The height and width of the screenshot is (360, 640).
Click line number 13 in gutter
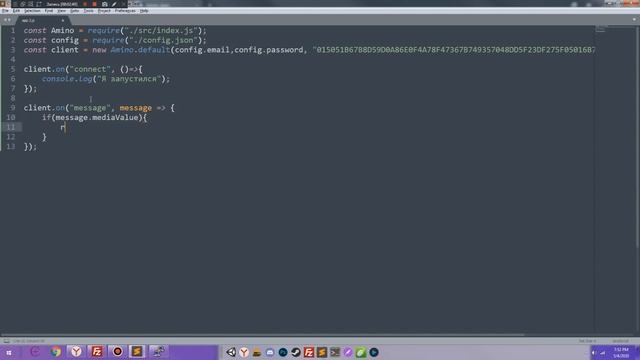(11, 147)
